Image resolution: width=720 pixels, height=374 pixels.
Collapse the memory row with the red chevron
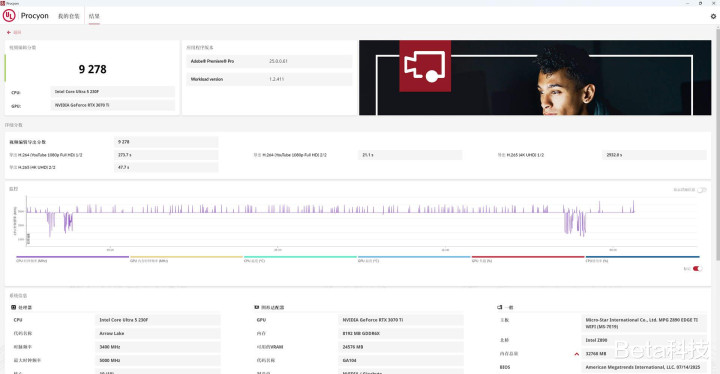576,354
